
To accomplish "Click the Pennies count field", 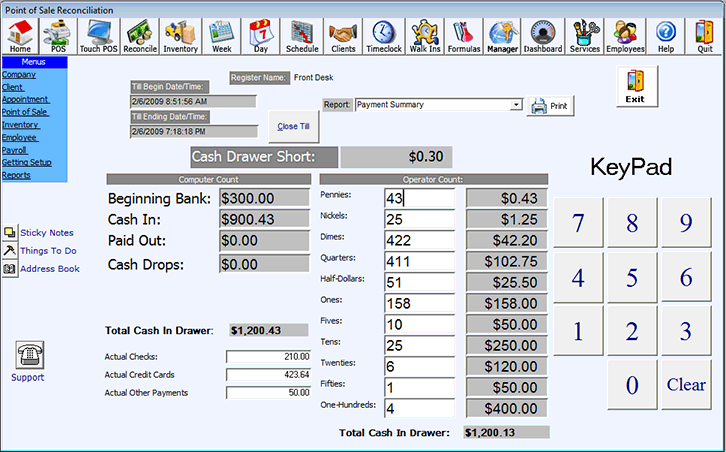I will 419,198.
